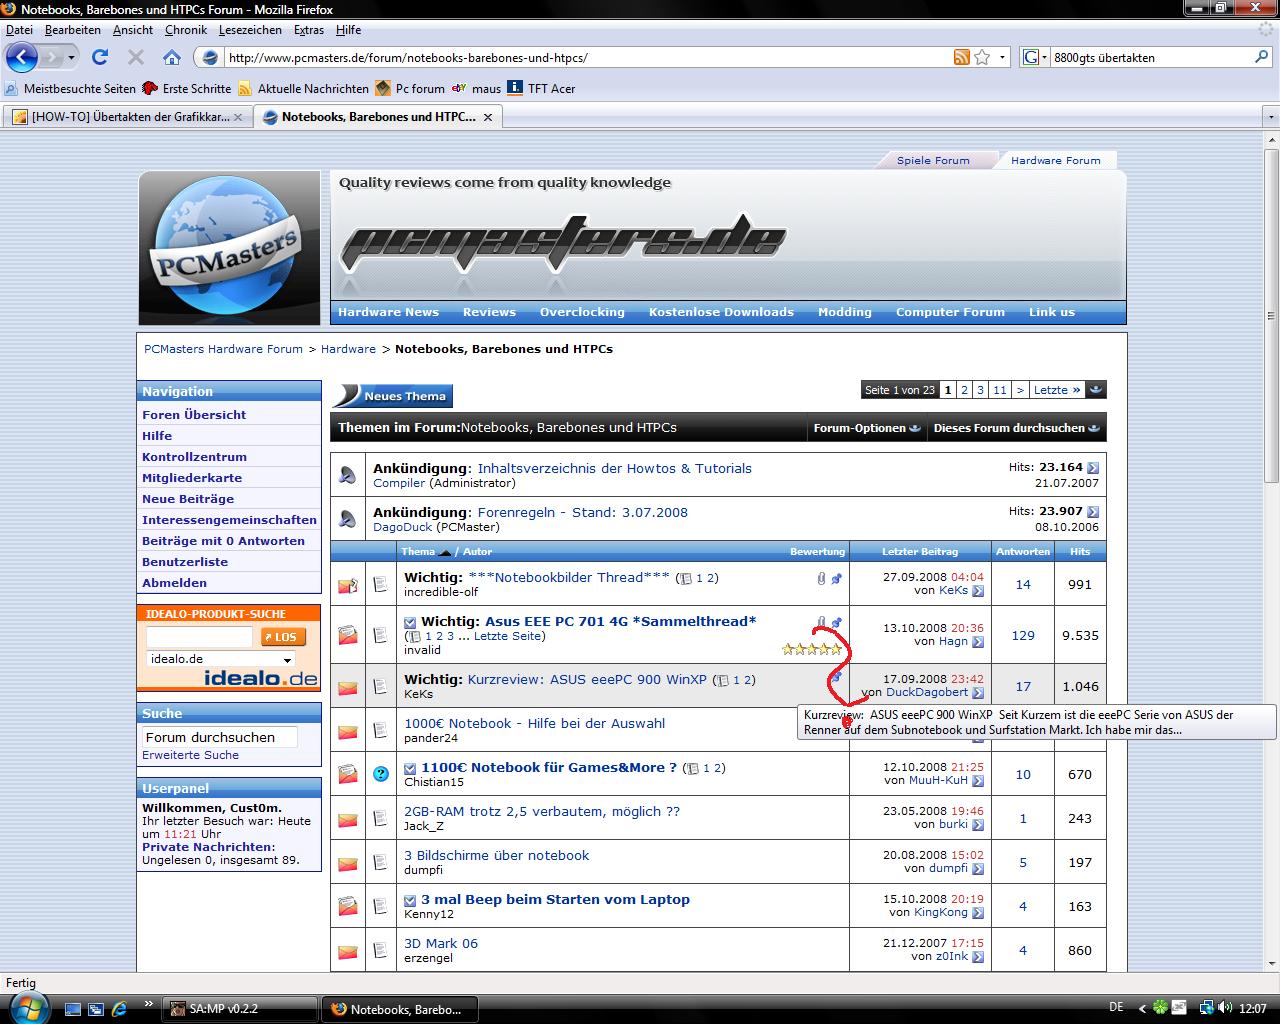Click the Overclocking navigation link
The image size is (1280, 1024).
click(x=582, y=312)
